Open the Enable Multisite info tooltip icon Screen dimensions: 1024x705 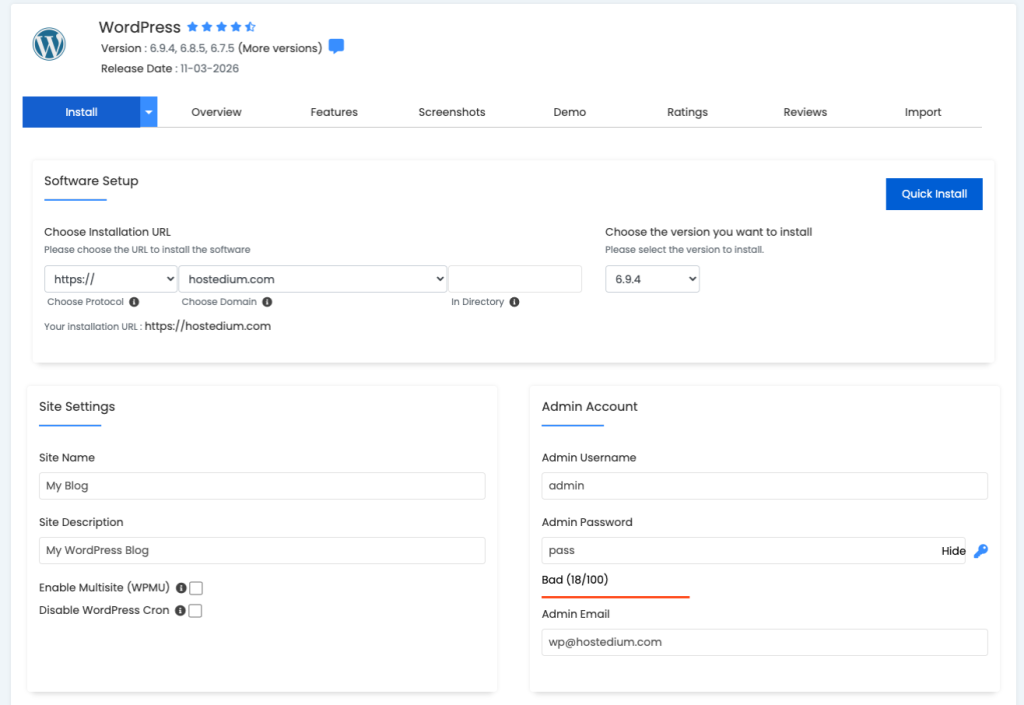tap(180, 588)
